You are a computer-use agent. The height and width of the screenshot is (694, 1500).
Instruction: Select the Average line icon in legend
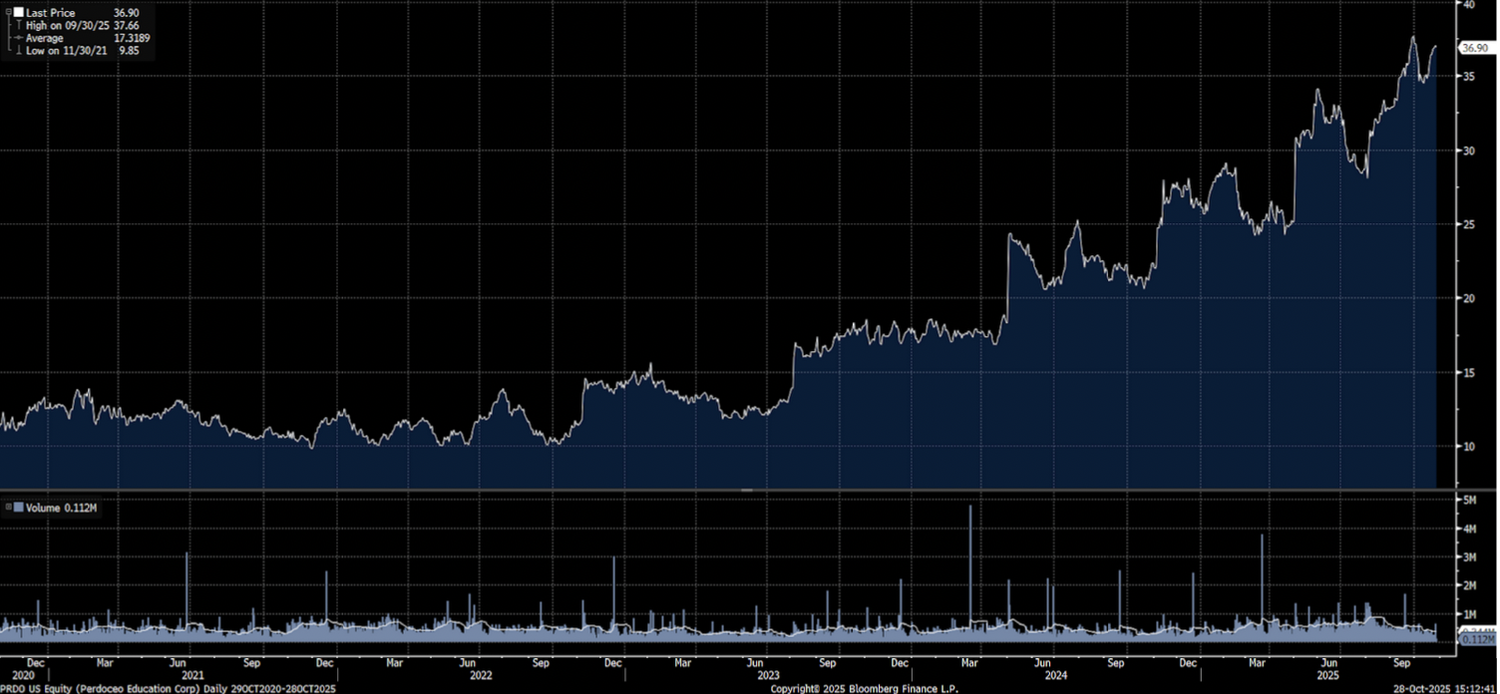[x=19, y=38]
